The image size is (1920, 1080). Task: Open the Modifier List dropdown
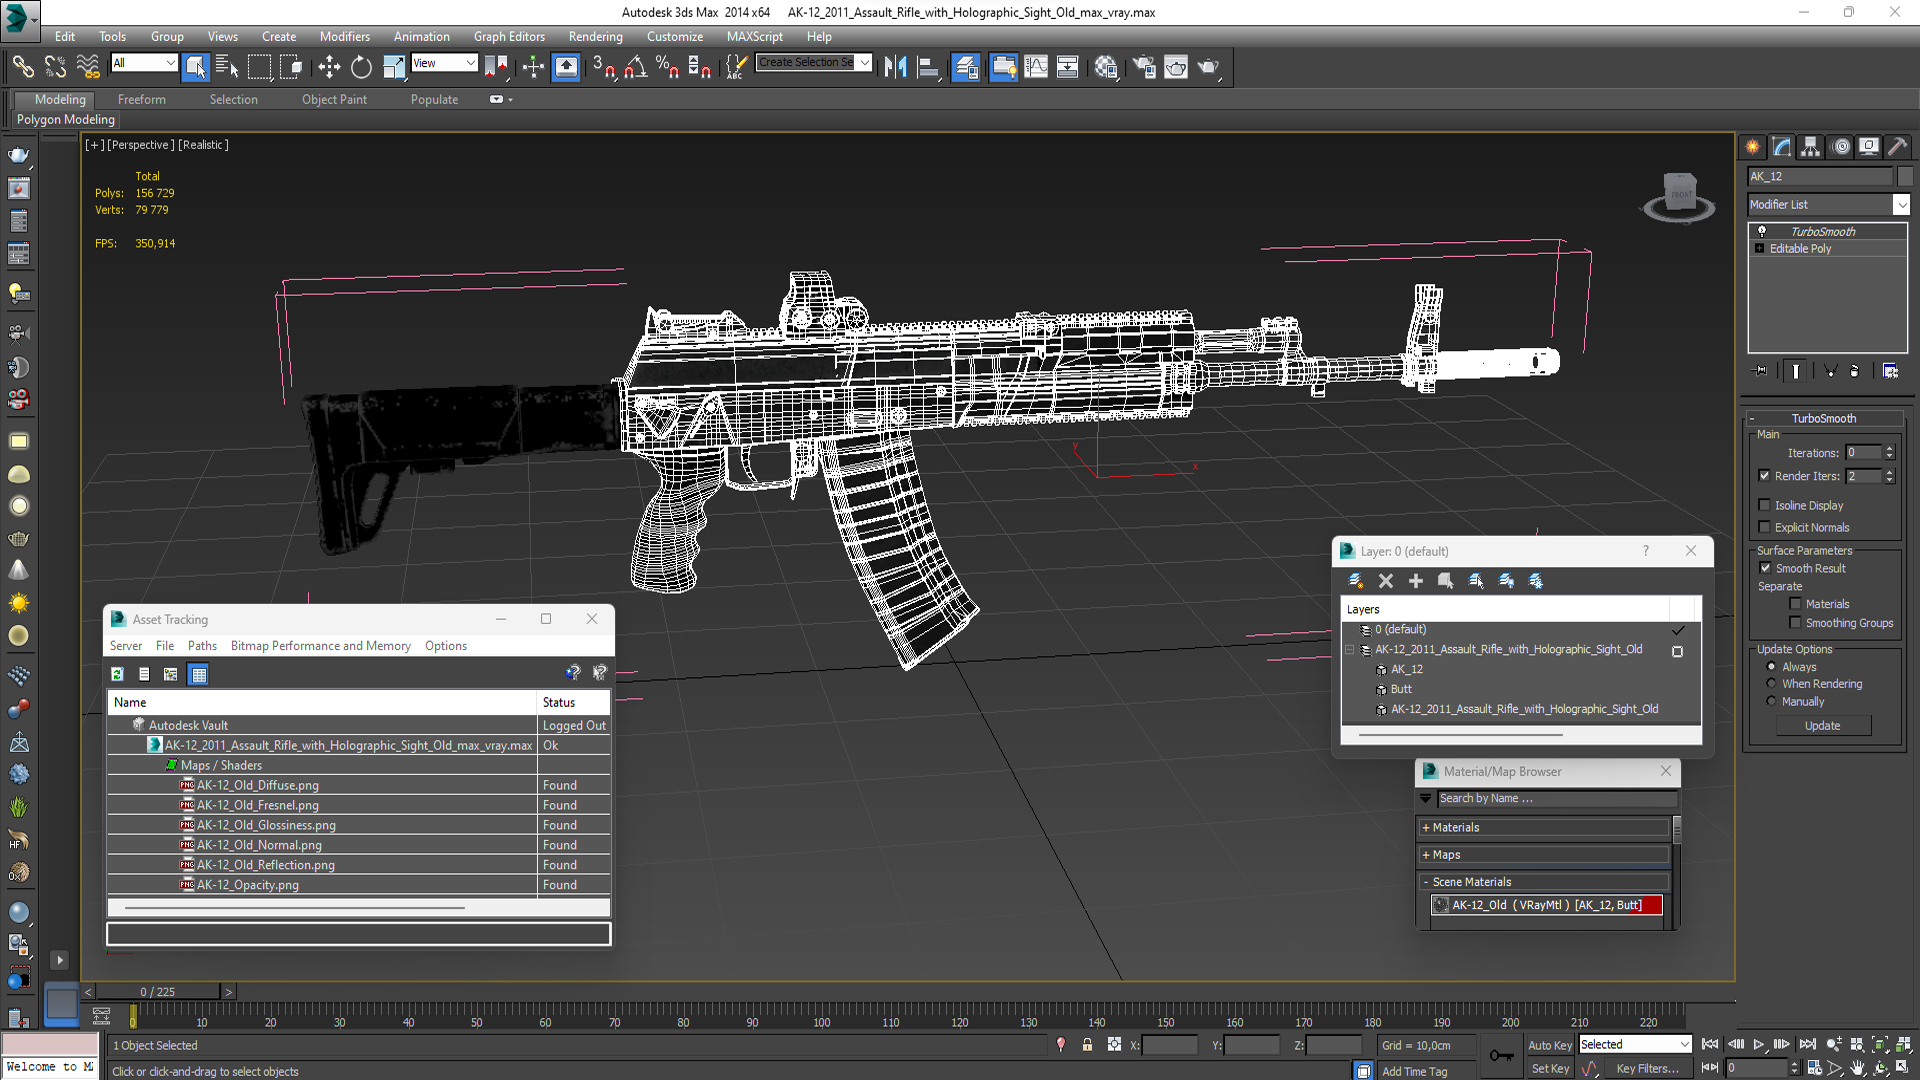(1901, 204)
